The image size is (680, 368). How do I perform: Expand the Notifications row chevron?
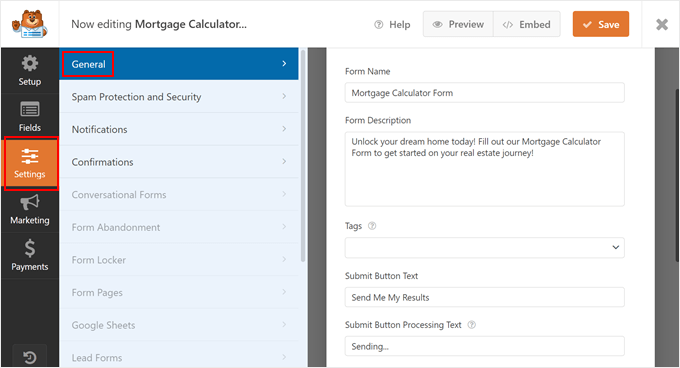point(284,129)
